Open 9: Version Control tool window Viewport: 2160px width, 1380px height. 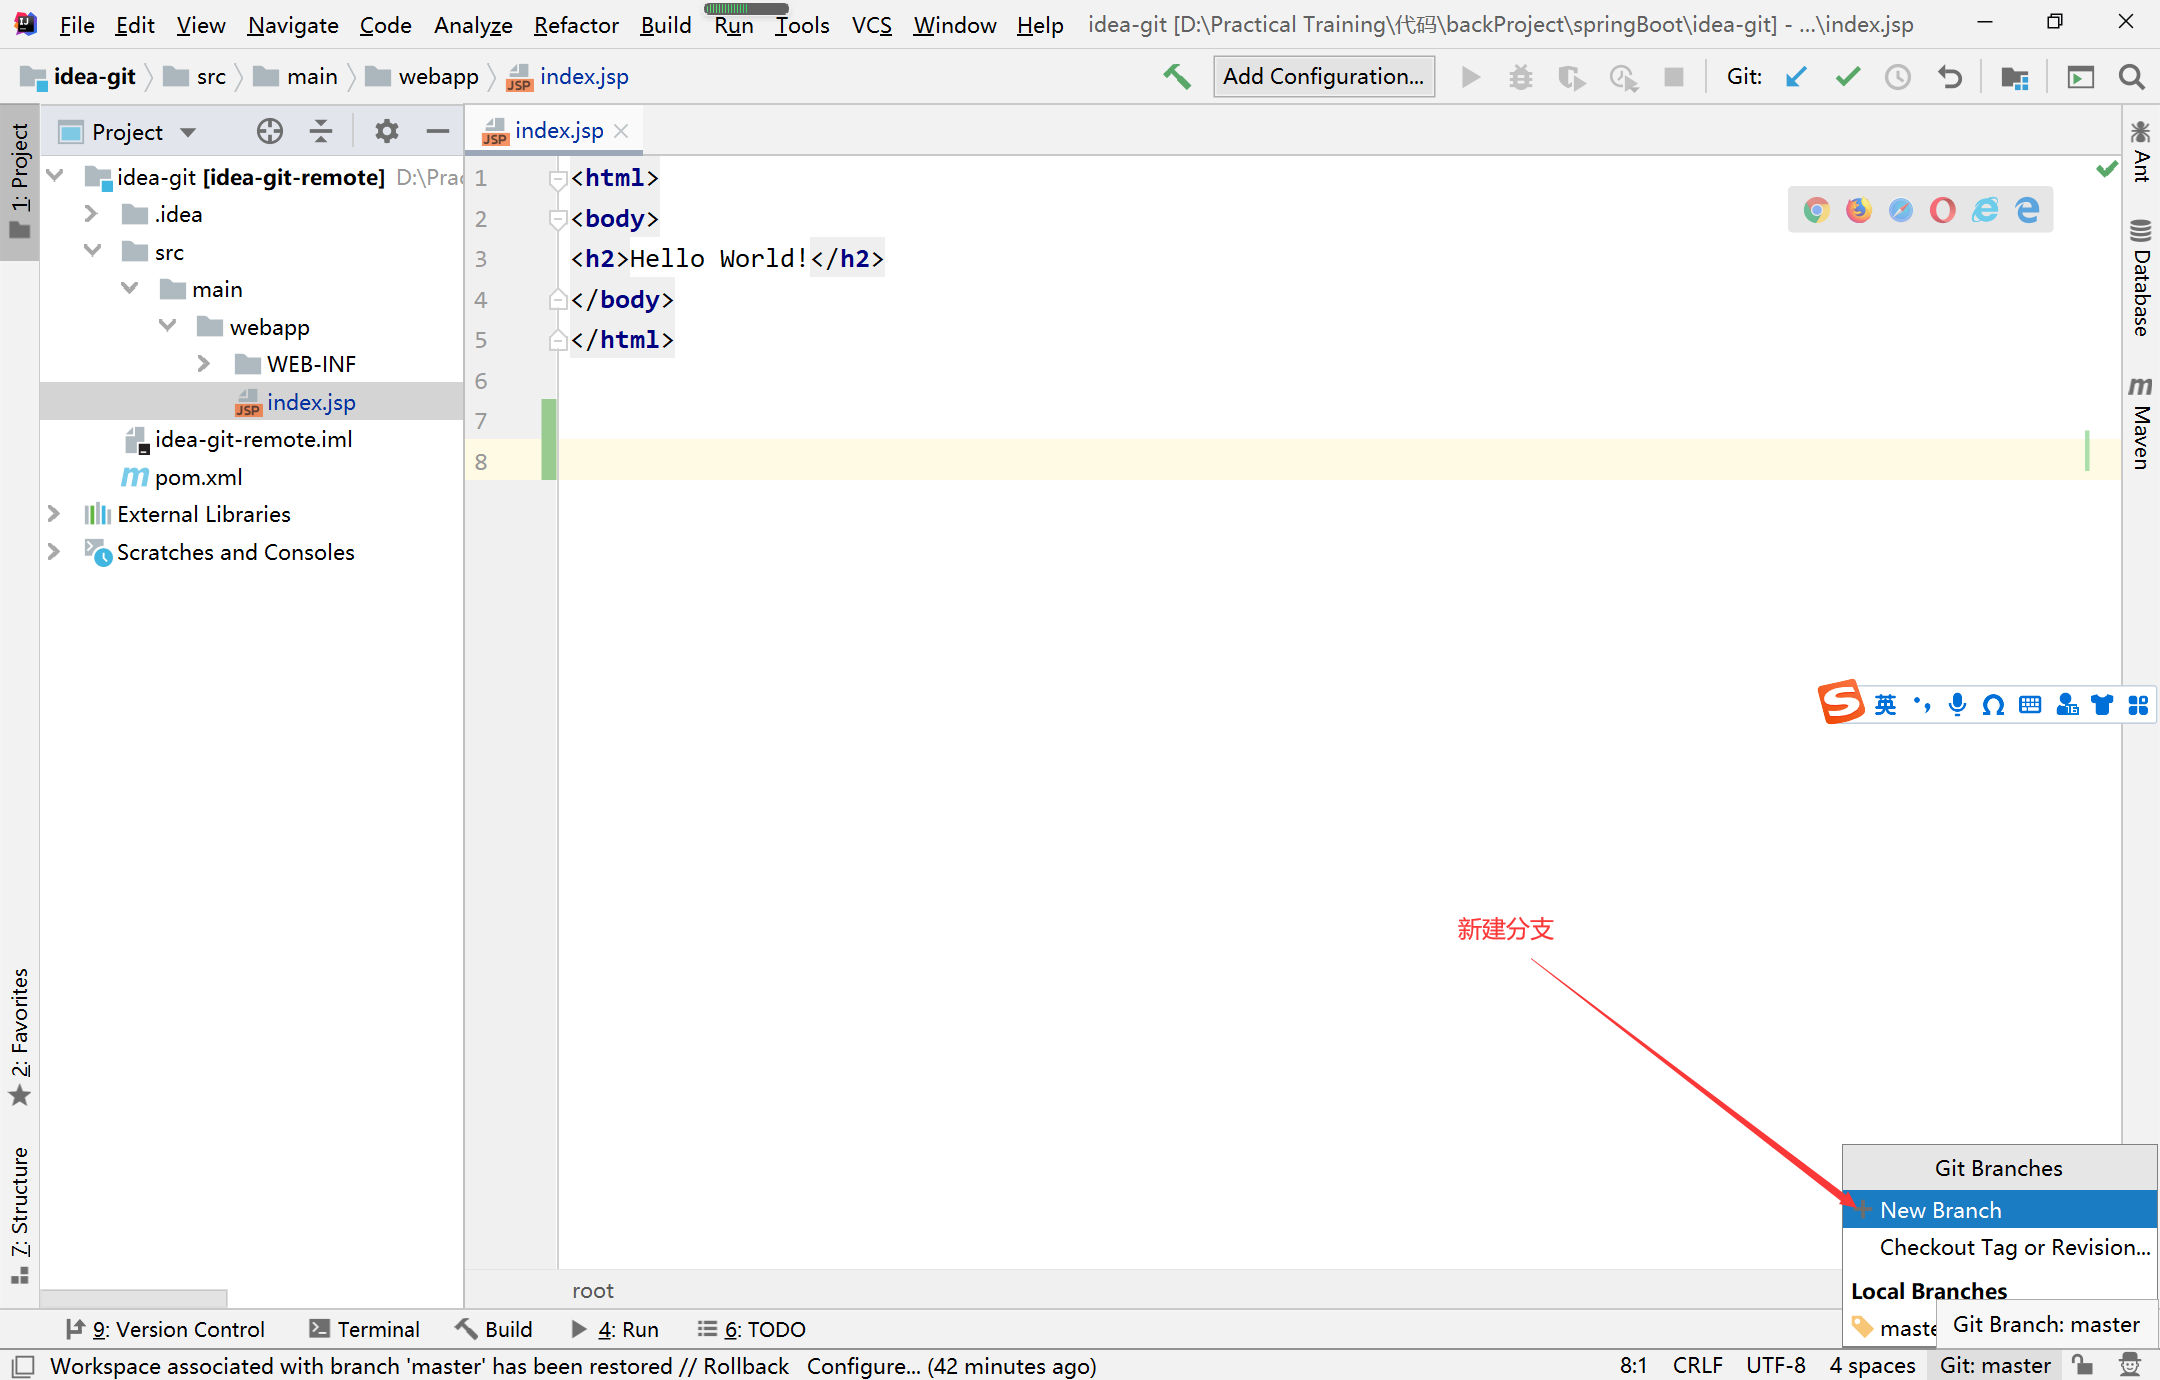(165, 1329)
